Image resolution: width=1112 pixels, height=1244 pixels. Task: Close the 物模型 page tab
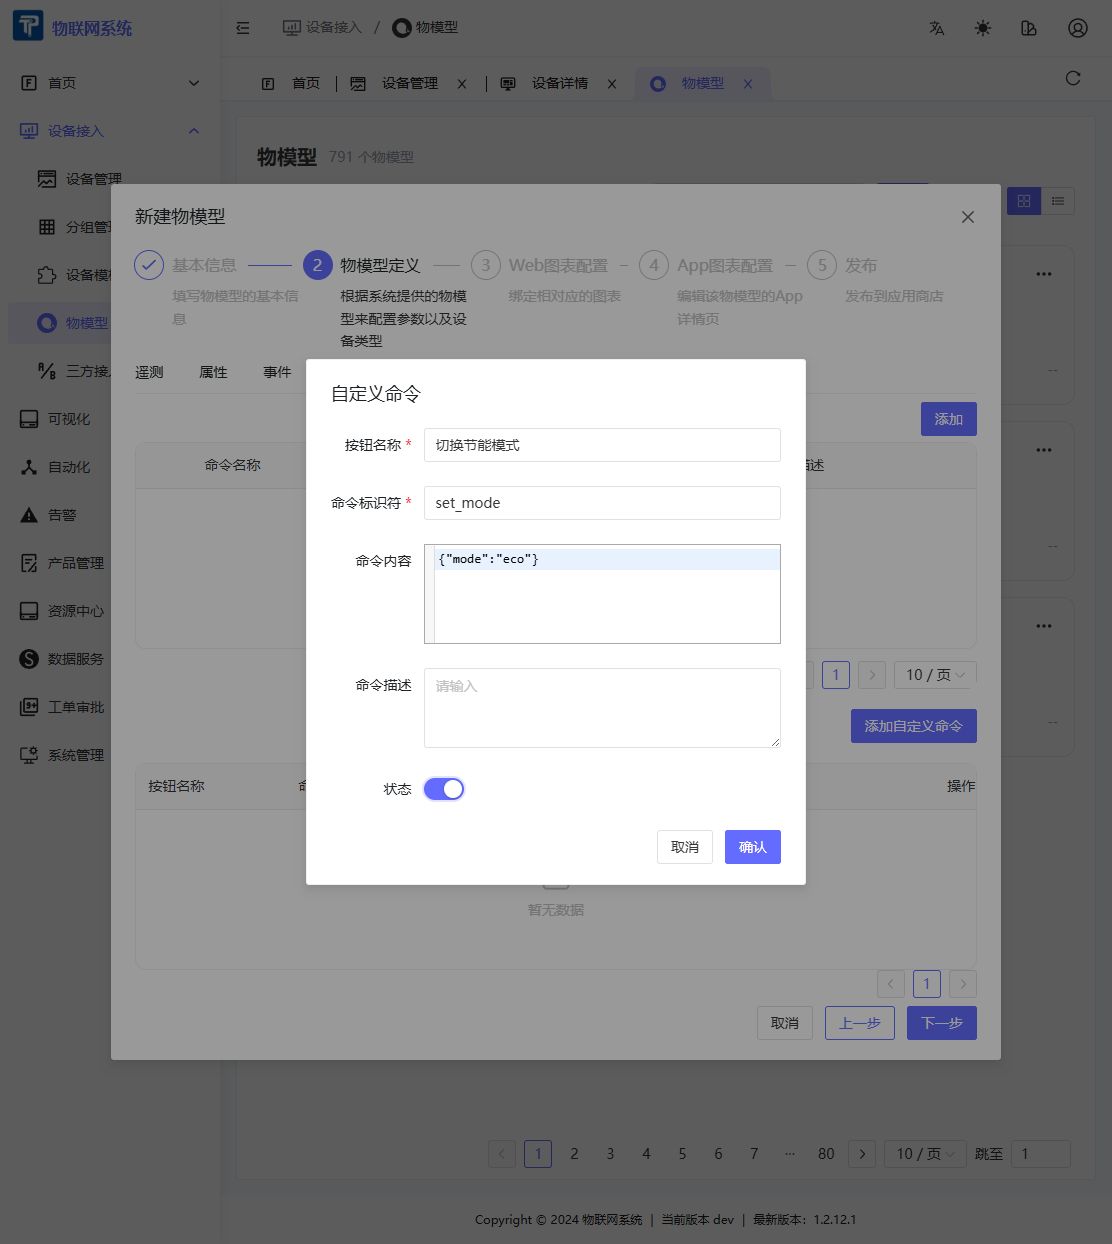(x=748, y=84)
